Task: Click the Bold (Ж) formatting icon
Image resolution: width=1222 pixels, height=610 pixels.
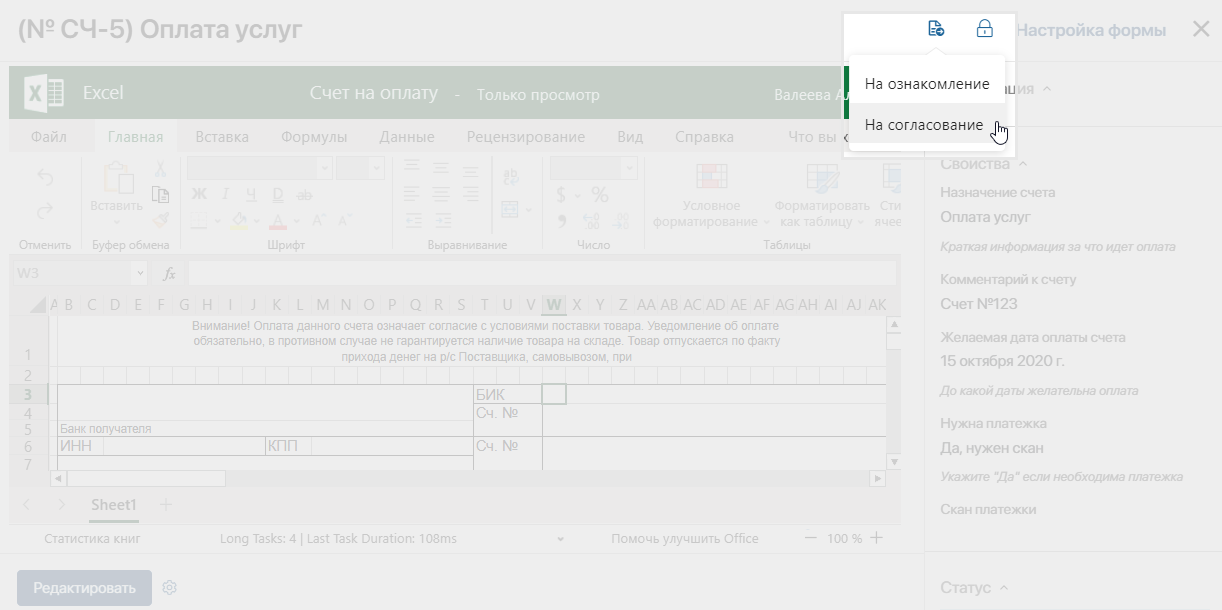Action: coord(199,194)
